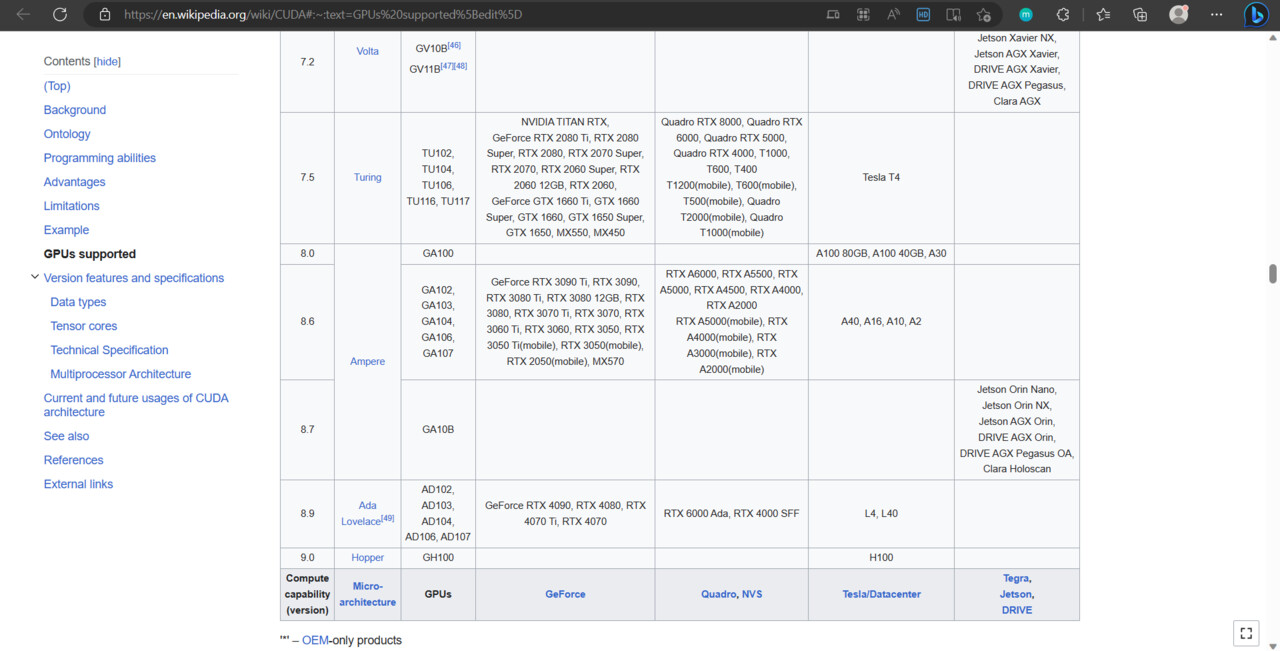
Task: Open the Favorites list panel
Action: pos(1103,15)
